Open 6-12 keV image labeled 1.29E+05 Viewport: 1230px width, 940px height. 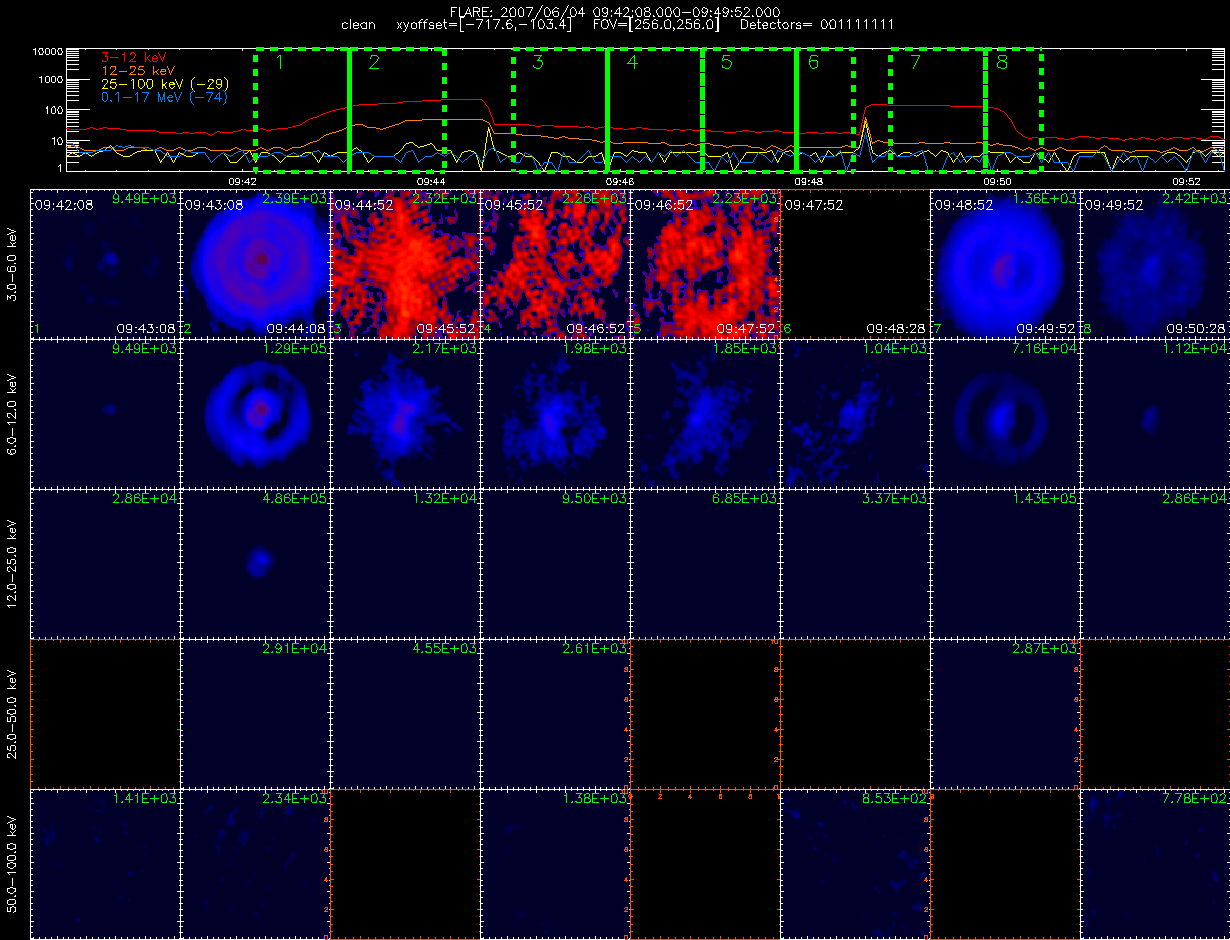tap(255, 413)
